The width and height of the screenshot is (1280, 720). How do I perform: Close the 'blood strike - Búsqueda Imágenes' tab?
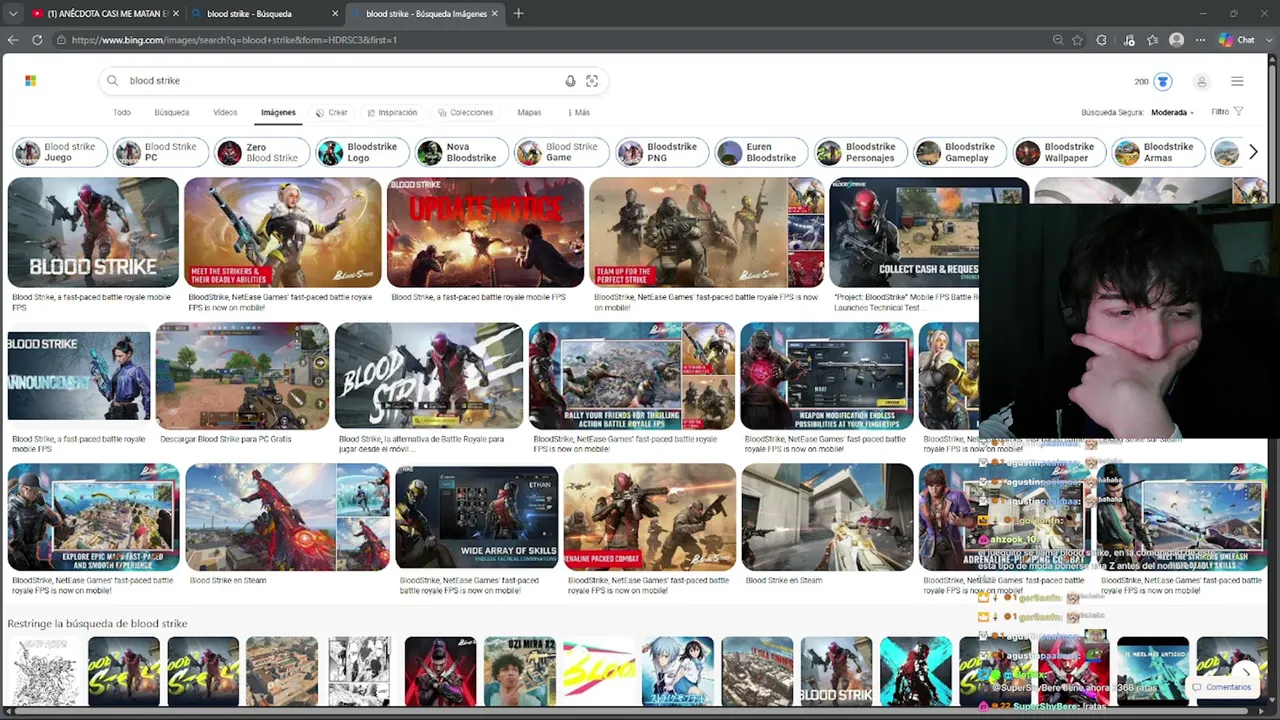494,14
